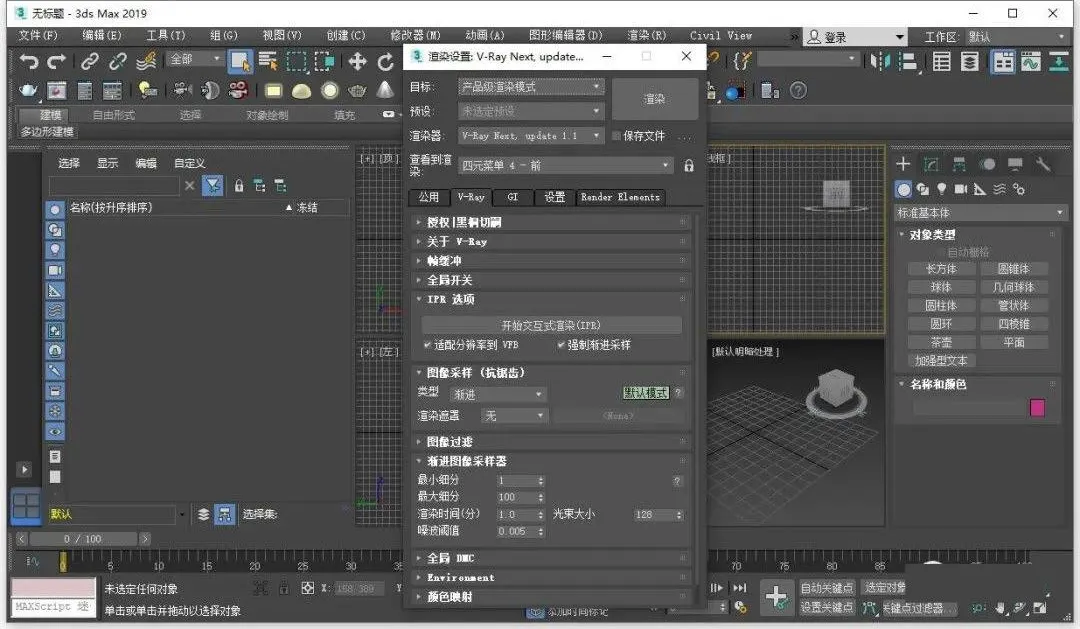Collapse the IPR 选项 rollout
Viewport: 1080px width, 629px height.
pyautogui.click(x=551, y=299)
